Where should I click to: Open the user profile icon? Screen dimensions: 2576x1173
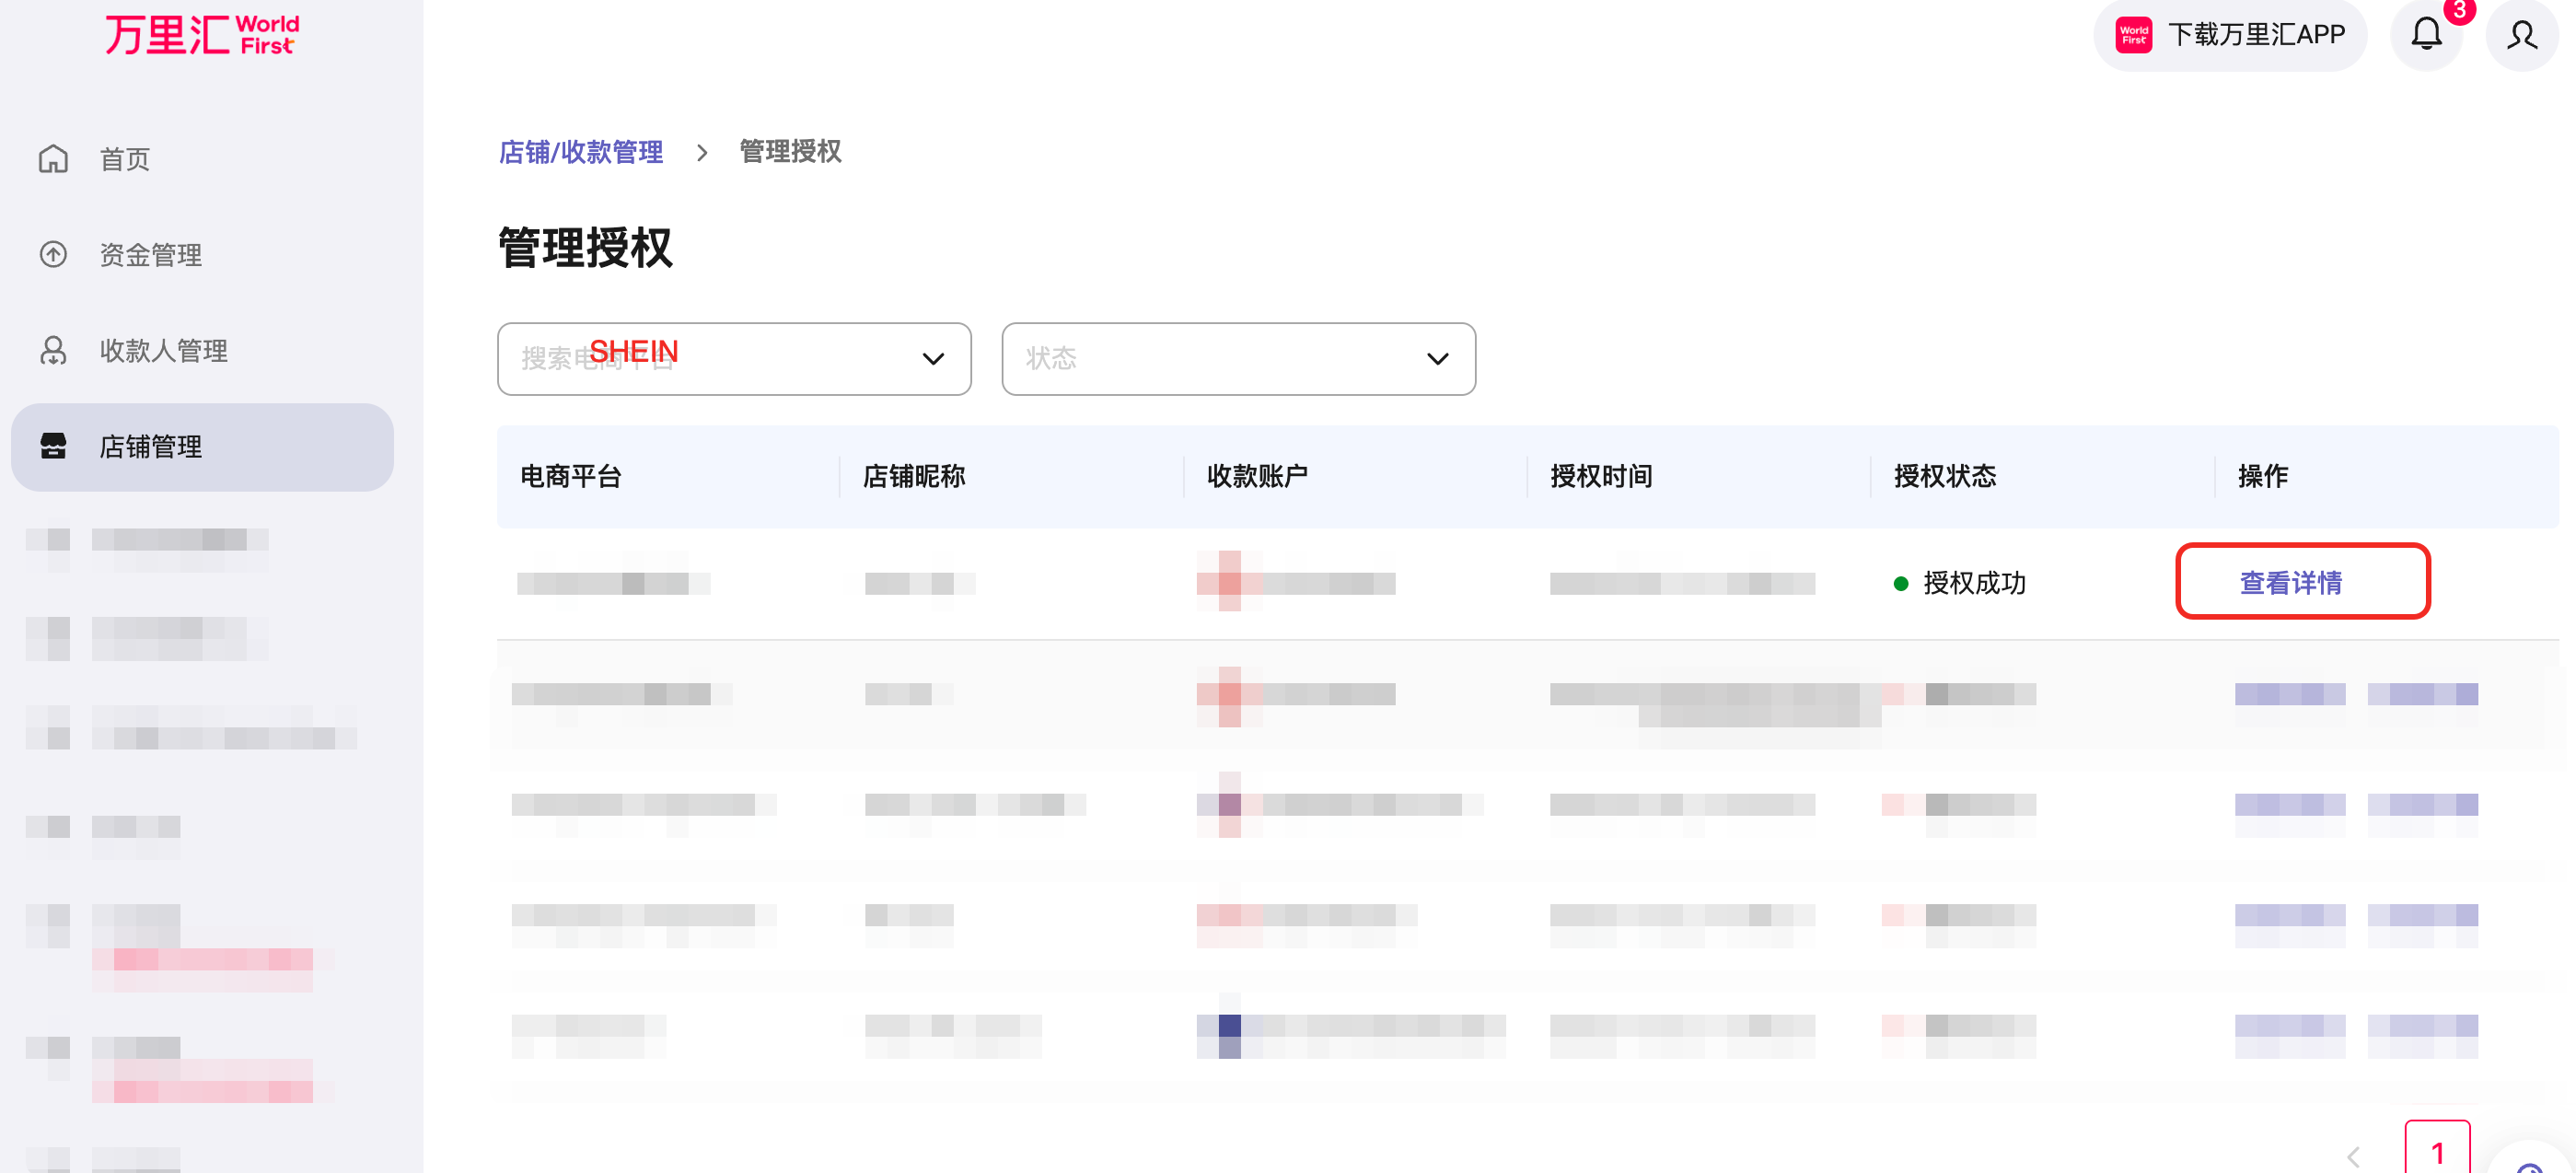(2521, 35)
